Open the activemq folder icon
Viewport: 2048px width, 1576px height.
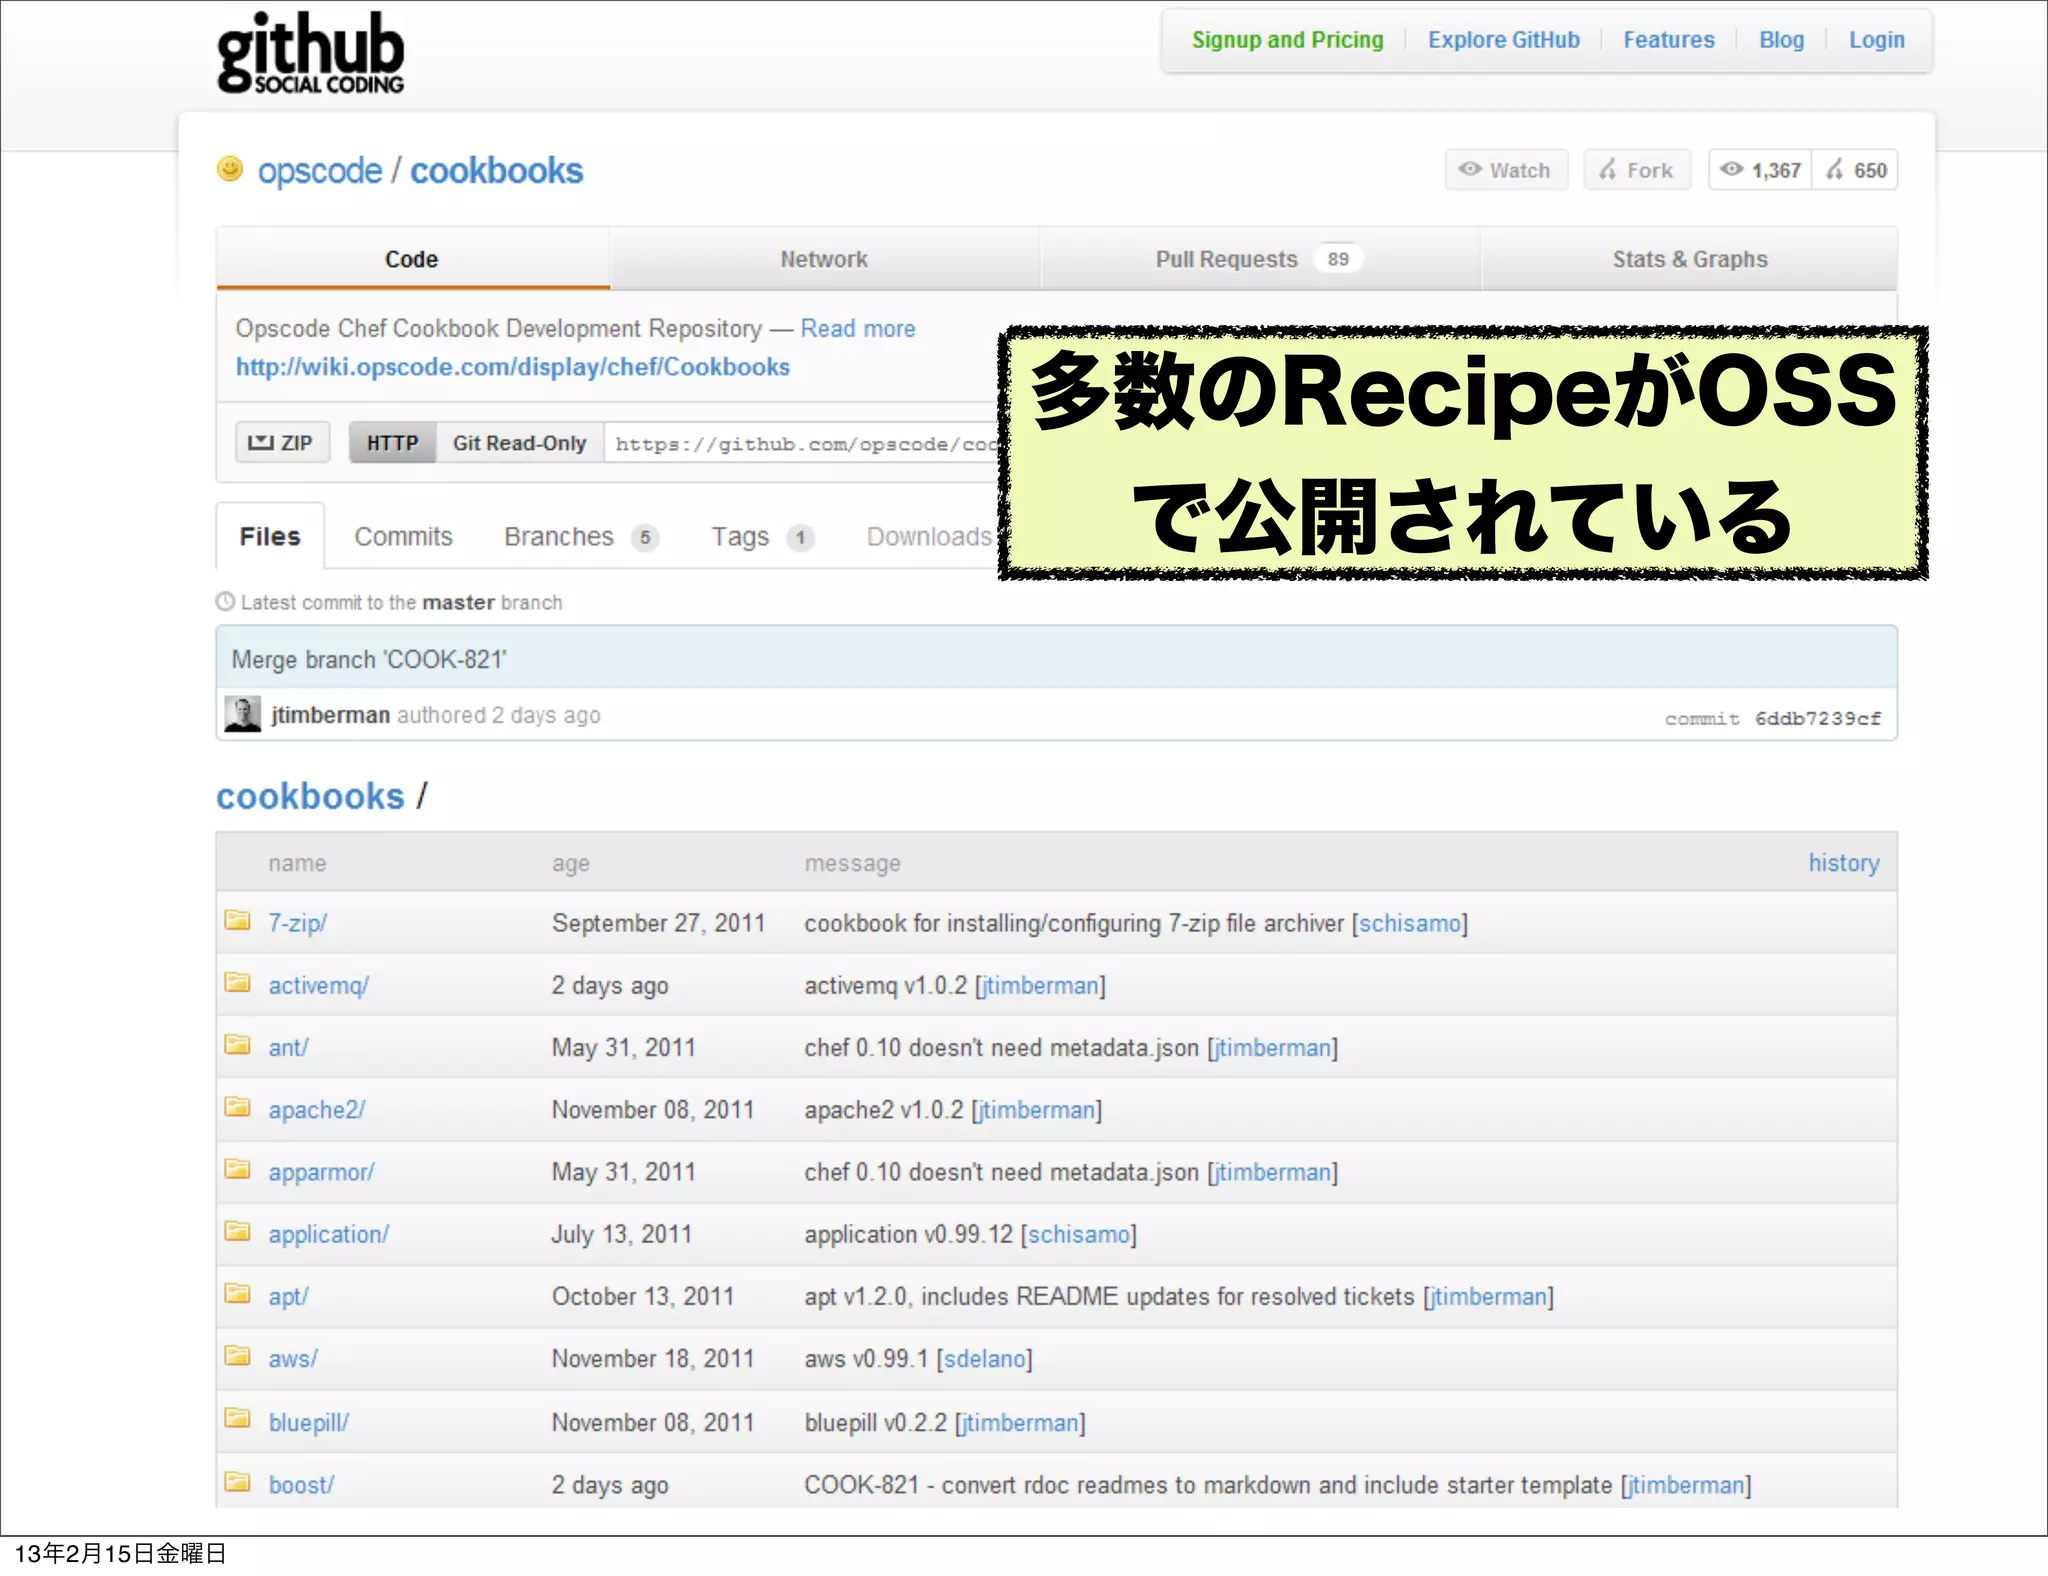point(237,983)
